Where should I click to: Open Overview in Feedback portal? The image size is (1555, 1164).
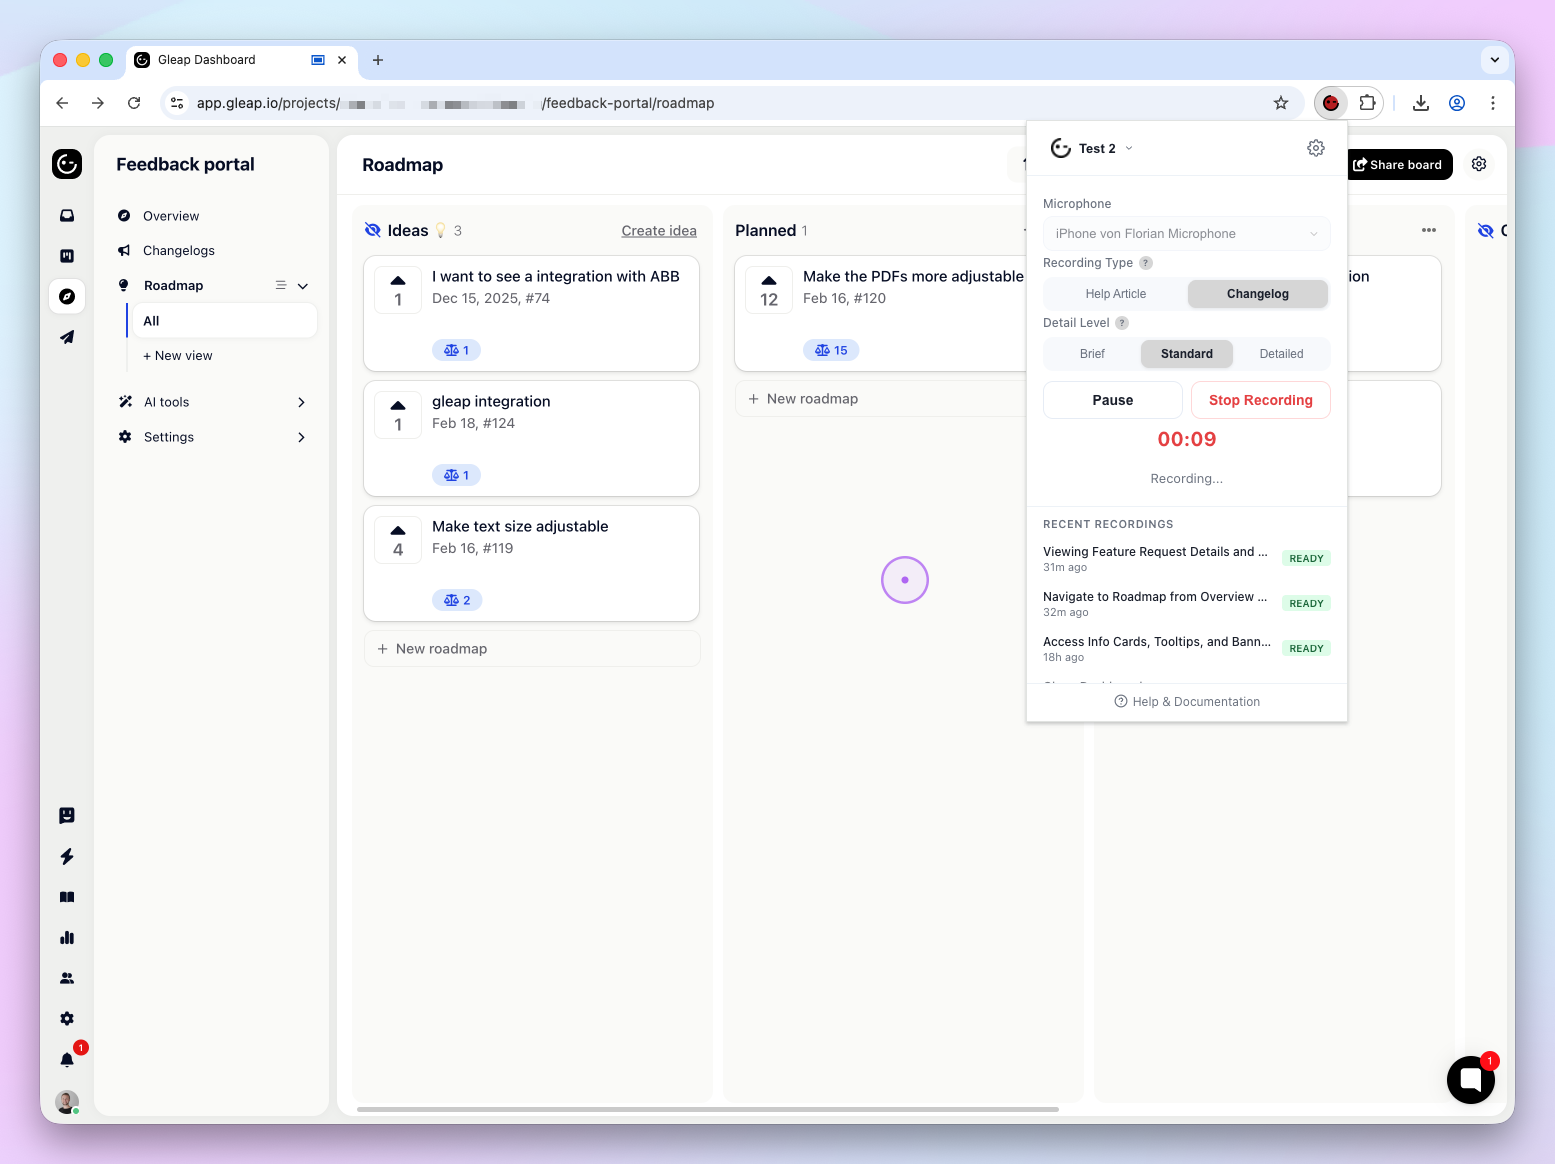pyautogui.click(x=171, y=216)
